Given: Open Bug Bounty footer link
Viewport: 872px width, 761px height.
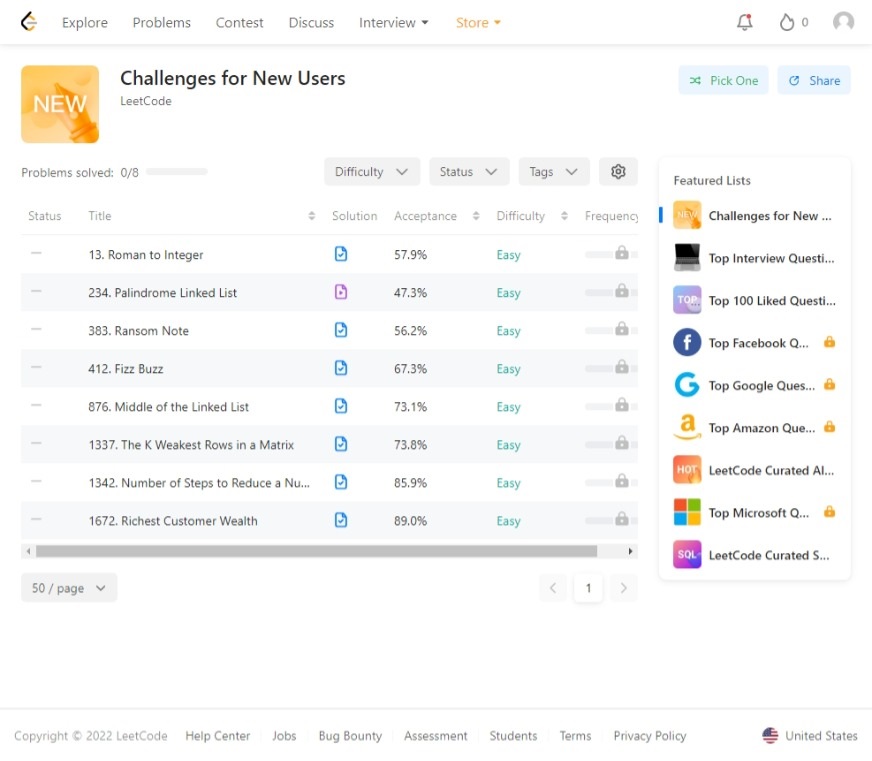Looking at the screenshot, I should tap(350, 735).
